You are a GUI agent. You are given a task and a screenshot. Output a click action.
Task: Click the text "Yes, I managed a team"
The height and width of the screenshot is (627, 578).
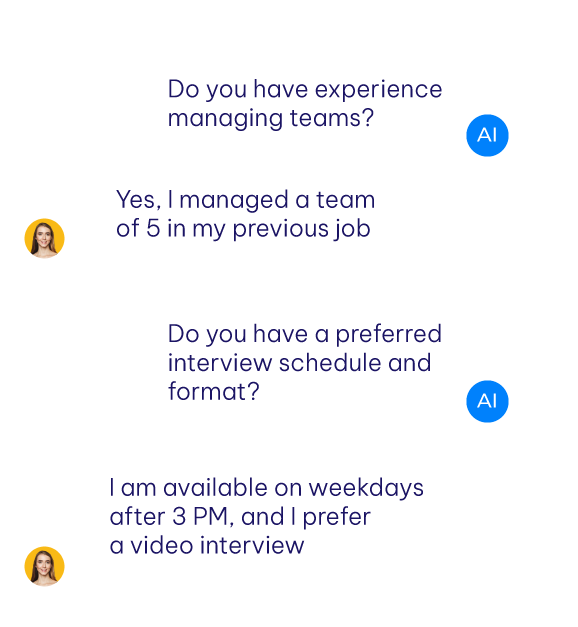click(x=246, y=200)
